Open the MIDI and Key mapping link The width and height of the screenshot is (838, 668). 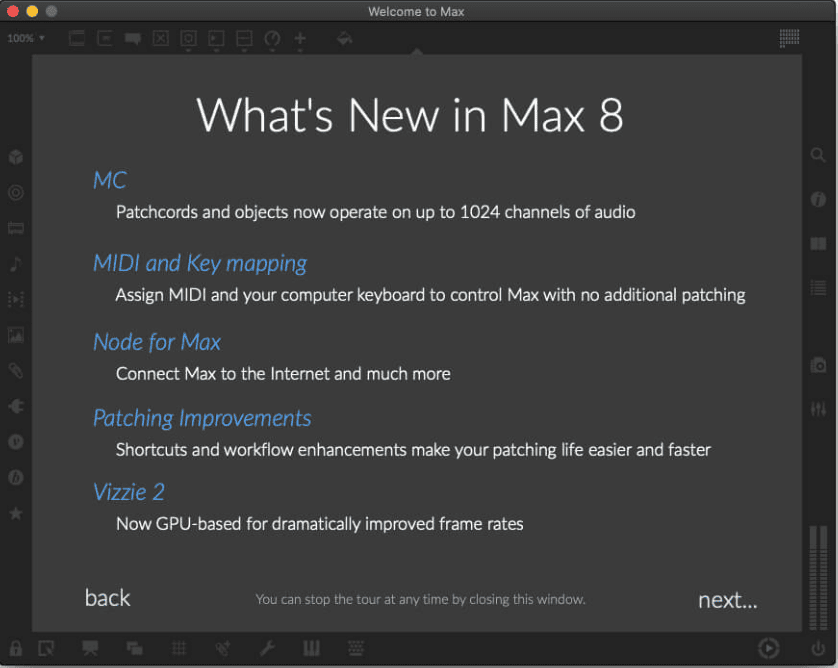click(x=200, y=263)
